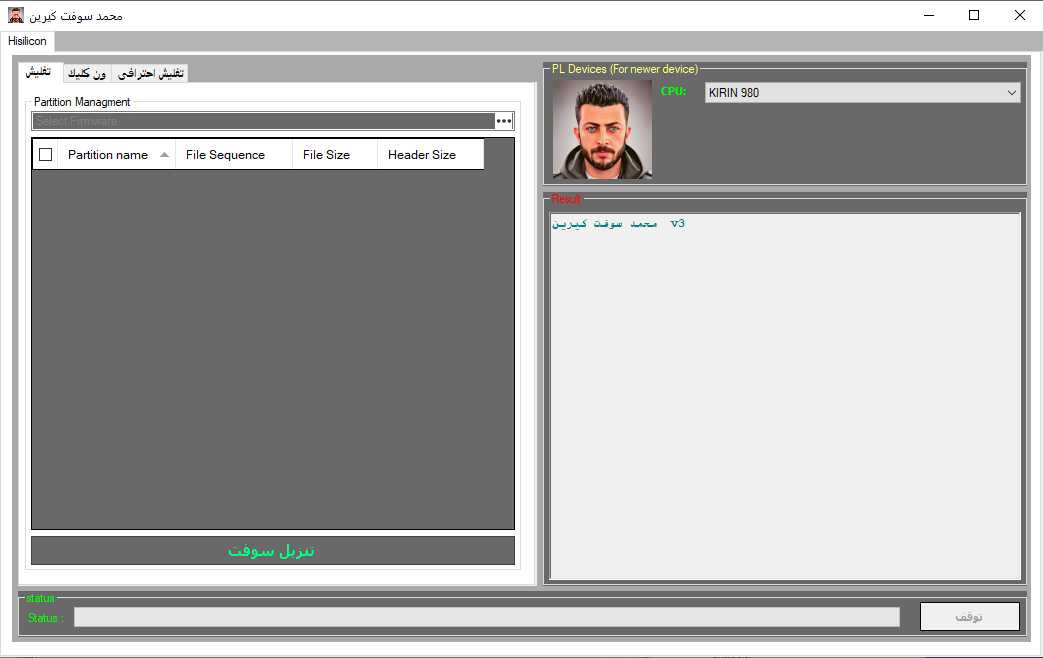This screenshot has height=658, width=1043.
Task: Click the app logo in the title bar
Action: (13, 14)
